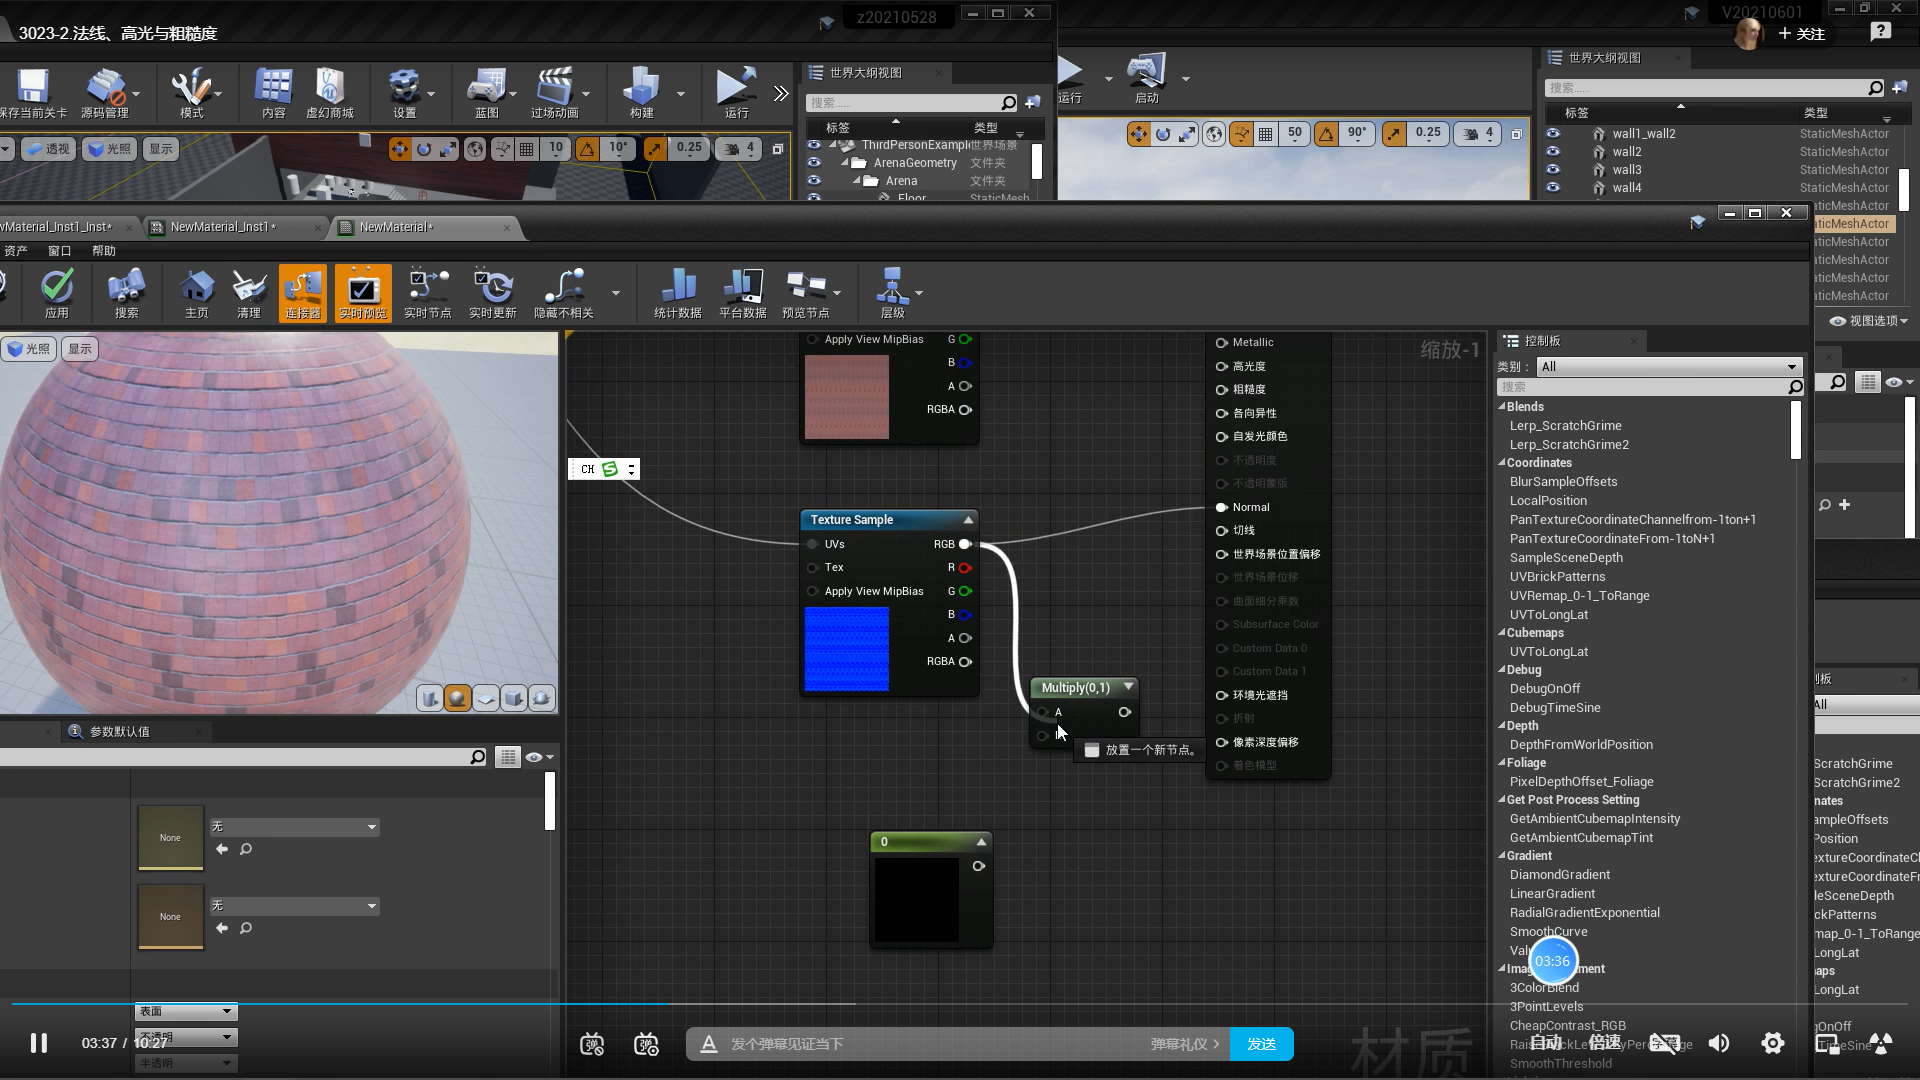Open the View Options (视图选项) dropdown

click(x=1869, y=321)
